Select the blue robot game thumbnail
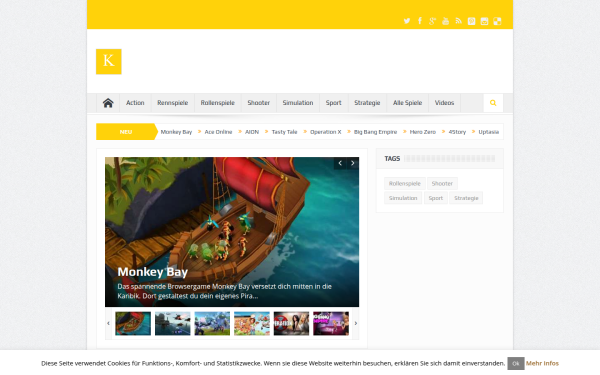The image size is (600, 375). [212, 323]
